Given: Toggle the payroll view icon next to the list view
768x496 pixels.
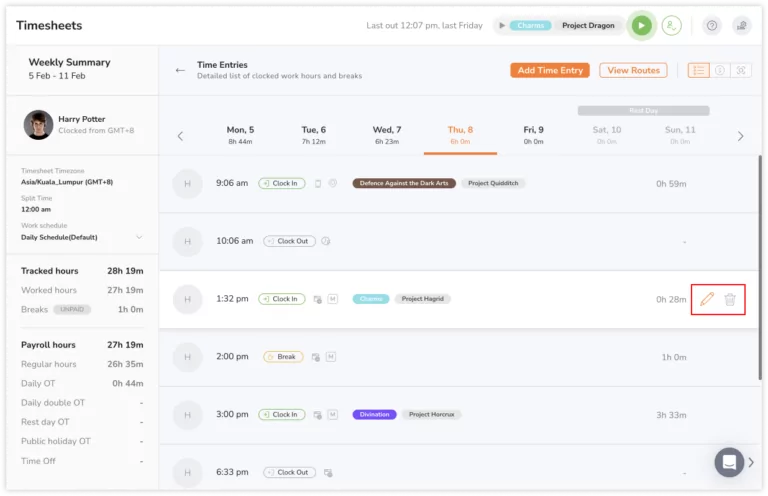Looking at the screenshot, I should (x=720, y=71).
